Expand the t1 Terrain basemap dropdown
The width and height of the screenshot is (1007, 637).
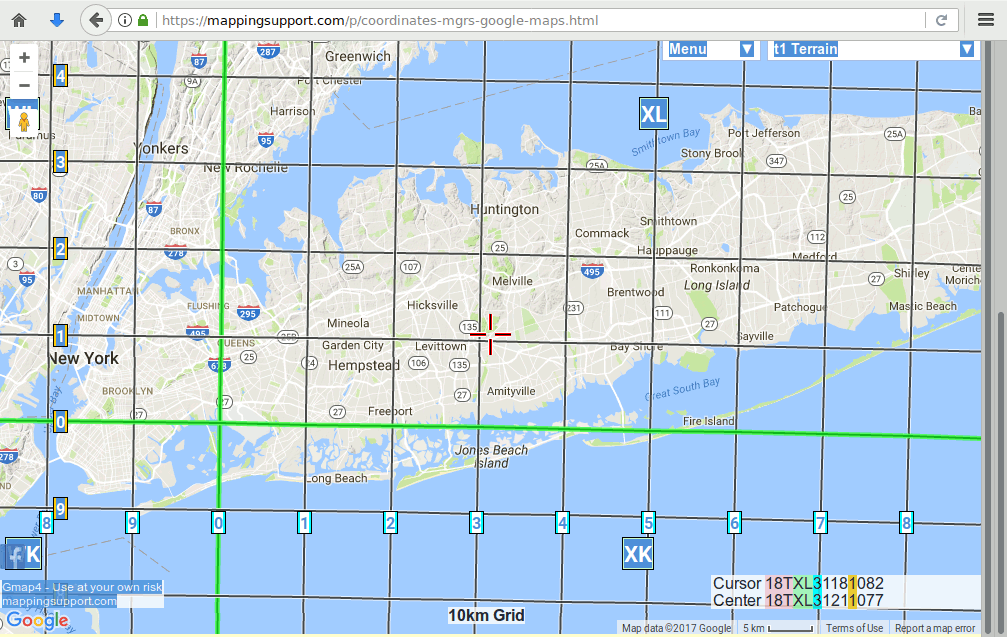pyautogui.click(x=871, y=49)
